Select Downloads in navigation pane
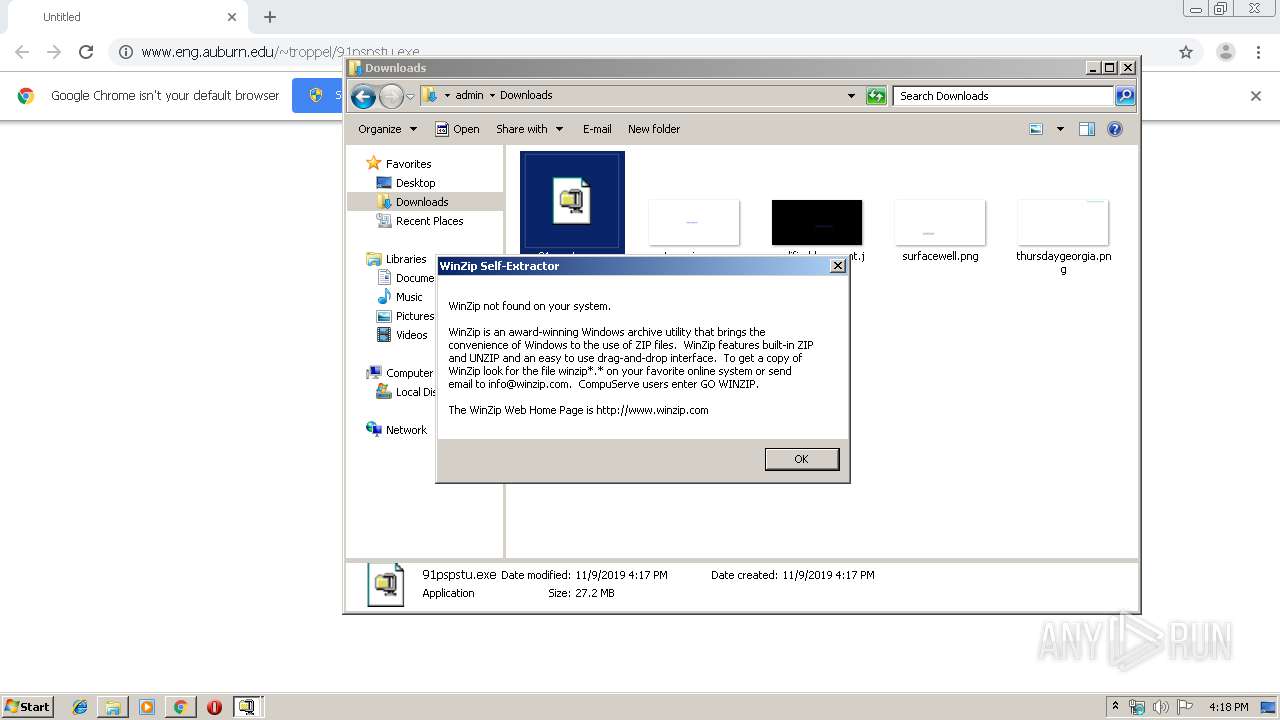Viewport: 1280px width, 720px height. [413, 202]
